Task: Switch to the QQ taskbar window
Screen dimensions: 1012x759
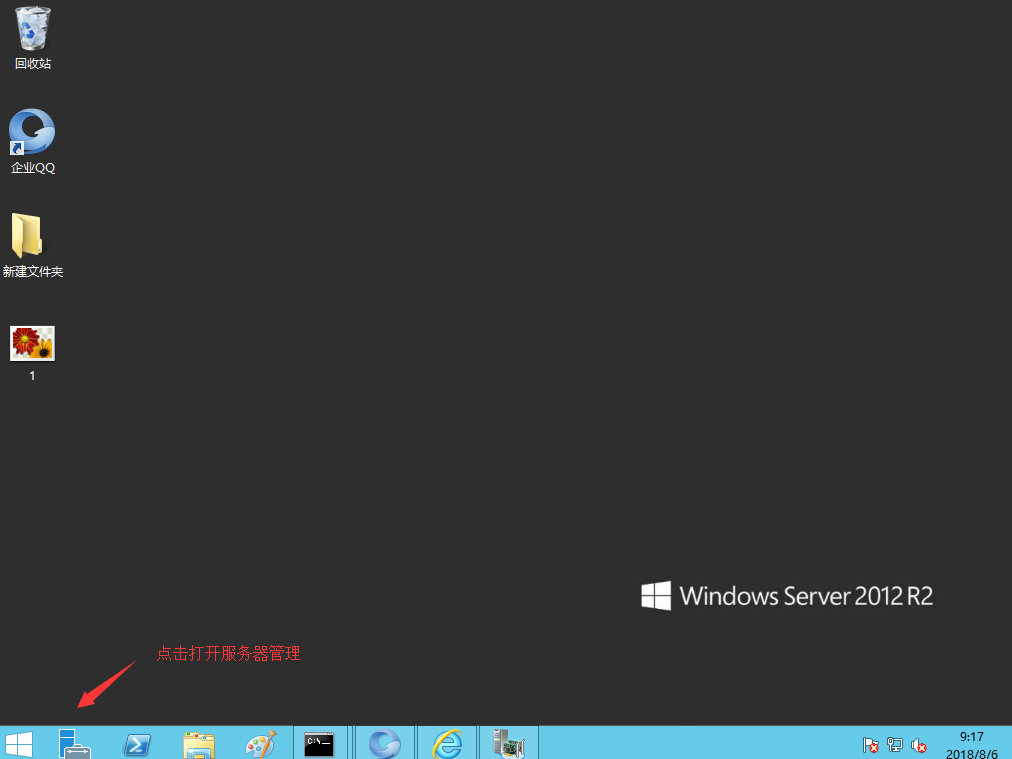Action: (x=384, y=744)
